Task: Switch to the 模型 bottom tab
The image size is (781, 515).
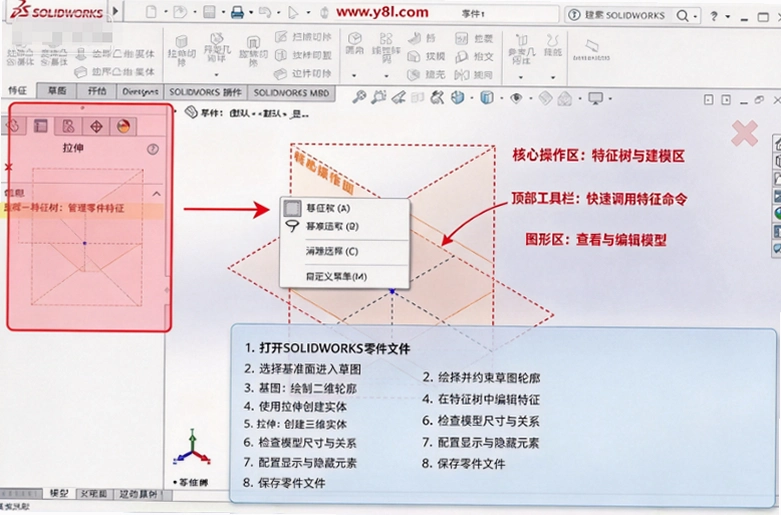Action: pyautogui.click(x=59, y=493)
